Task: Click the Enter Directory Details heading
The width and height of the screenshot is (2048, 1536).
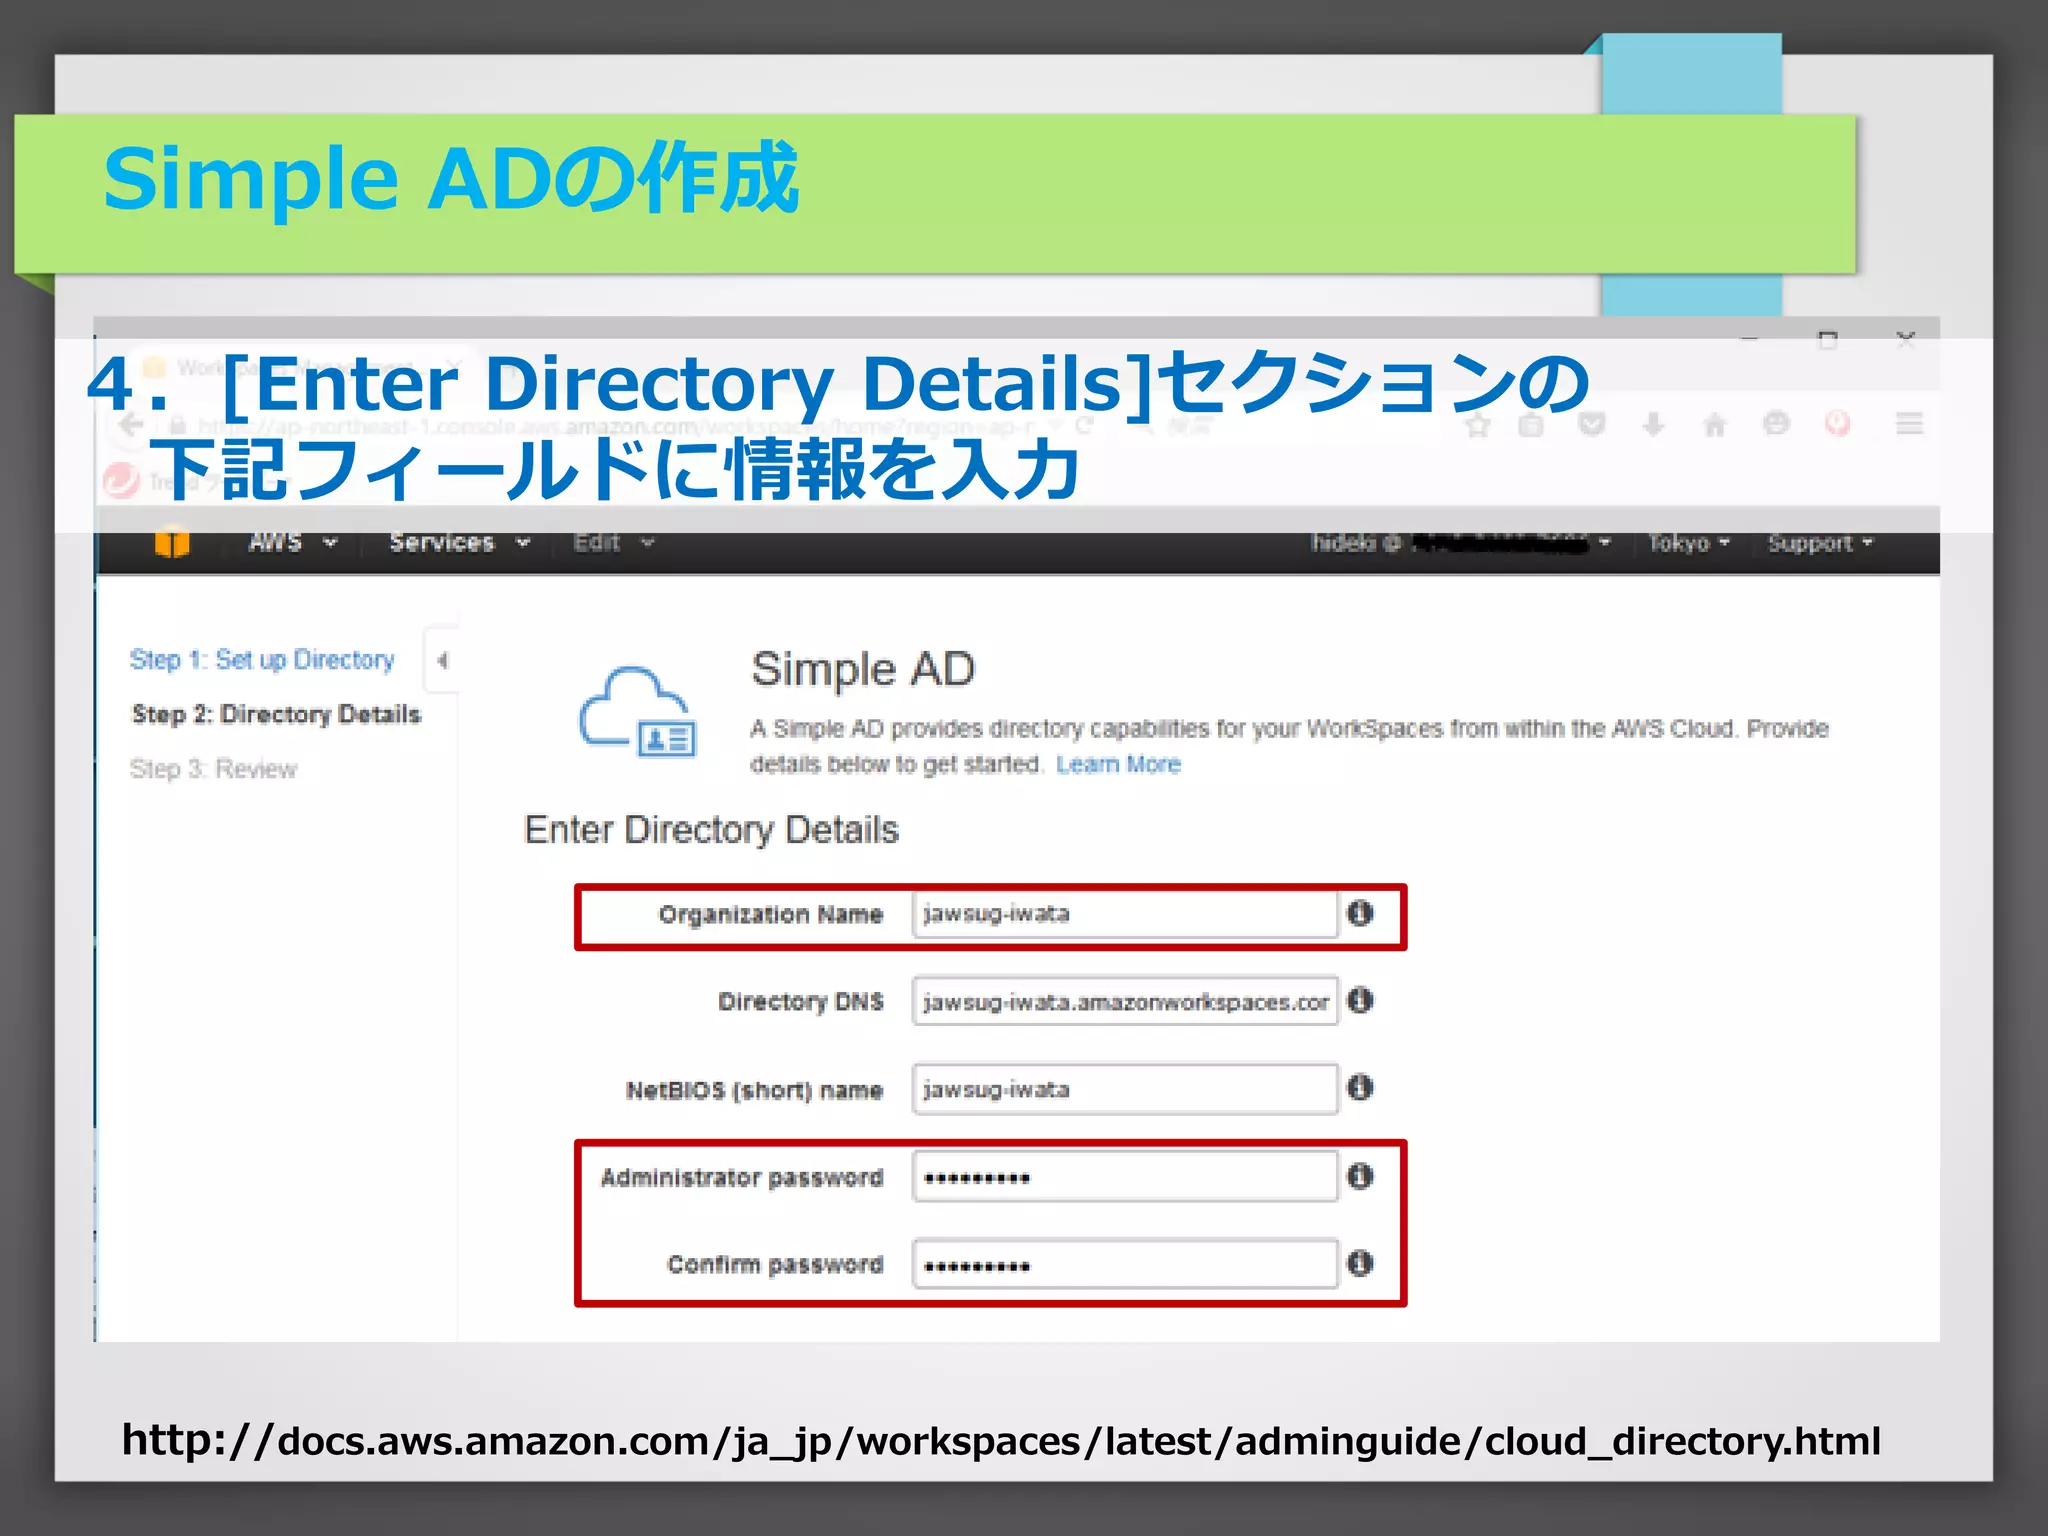Action: click(x=711, y=830)
